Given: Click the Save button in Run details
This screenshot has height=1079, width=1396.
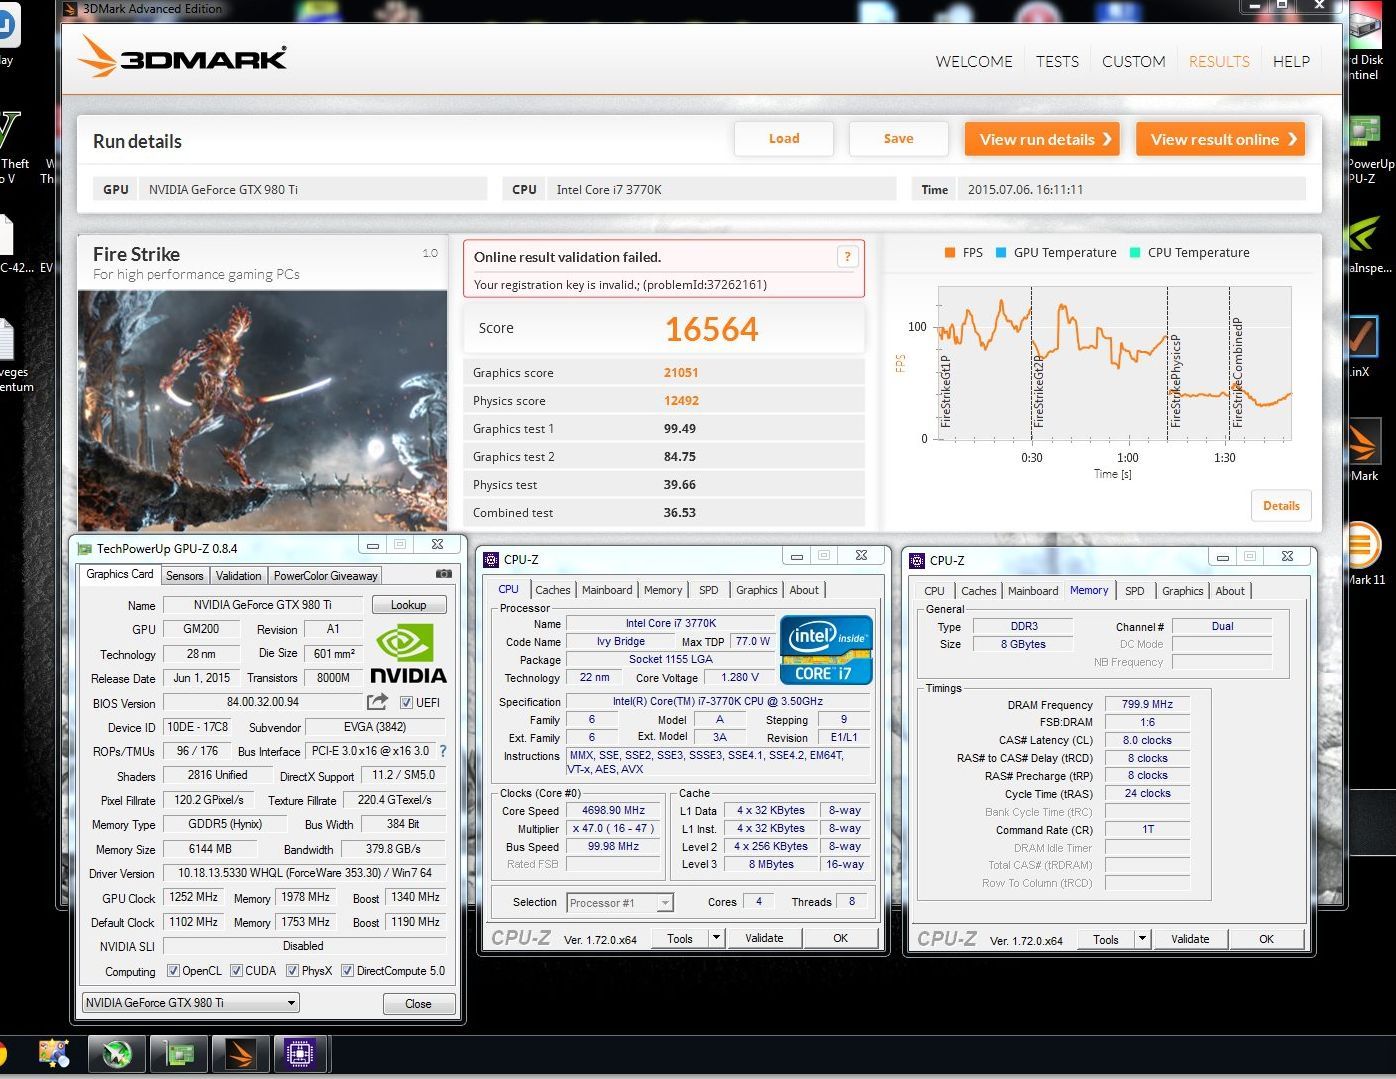Looking at the screenshot, I should [898, 139].
